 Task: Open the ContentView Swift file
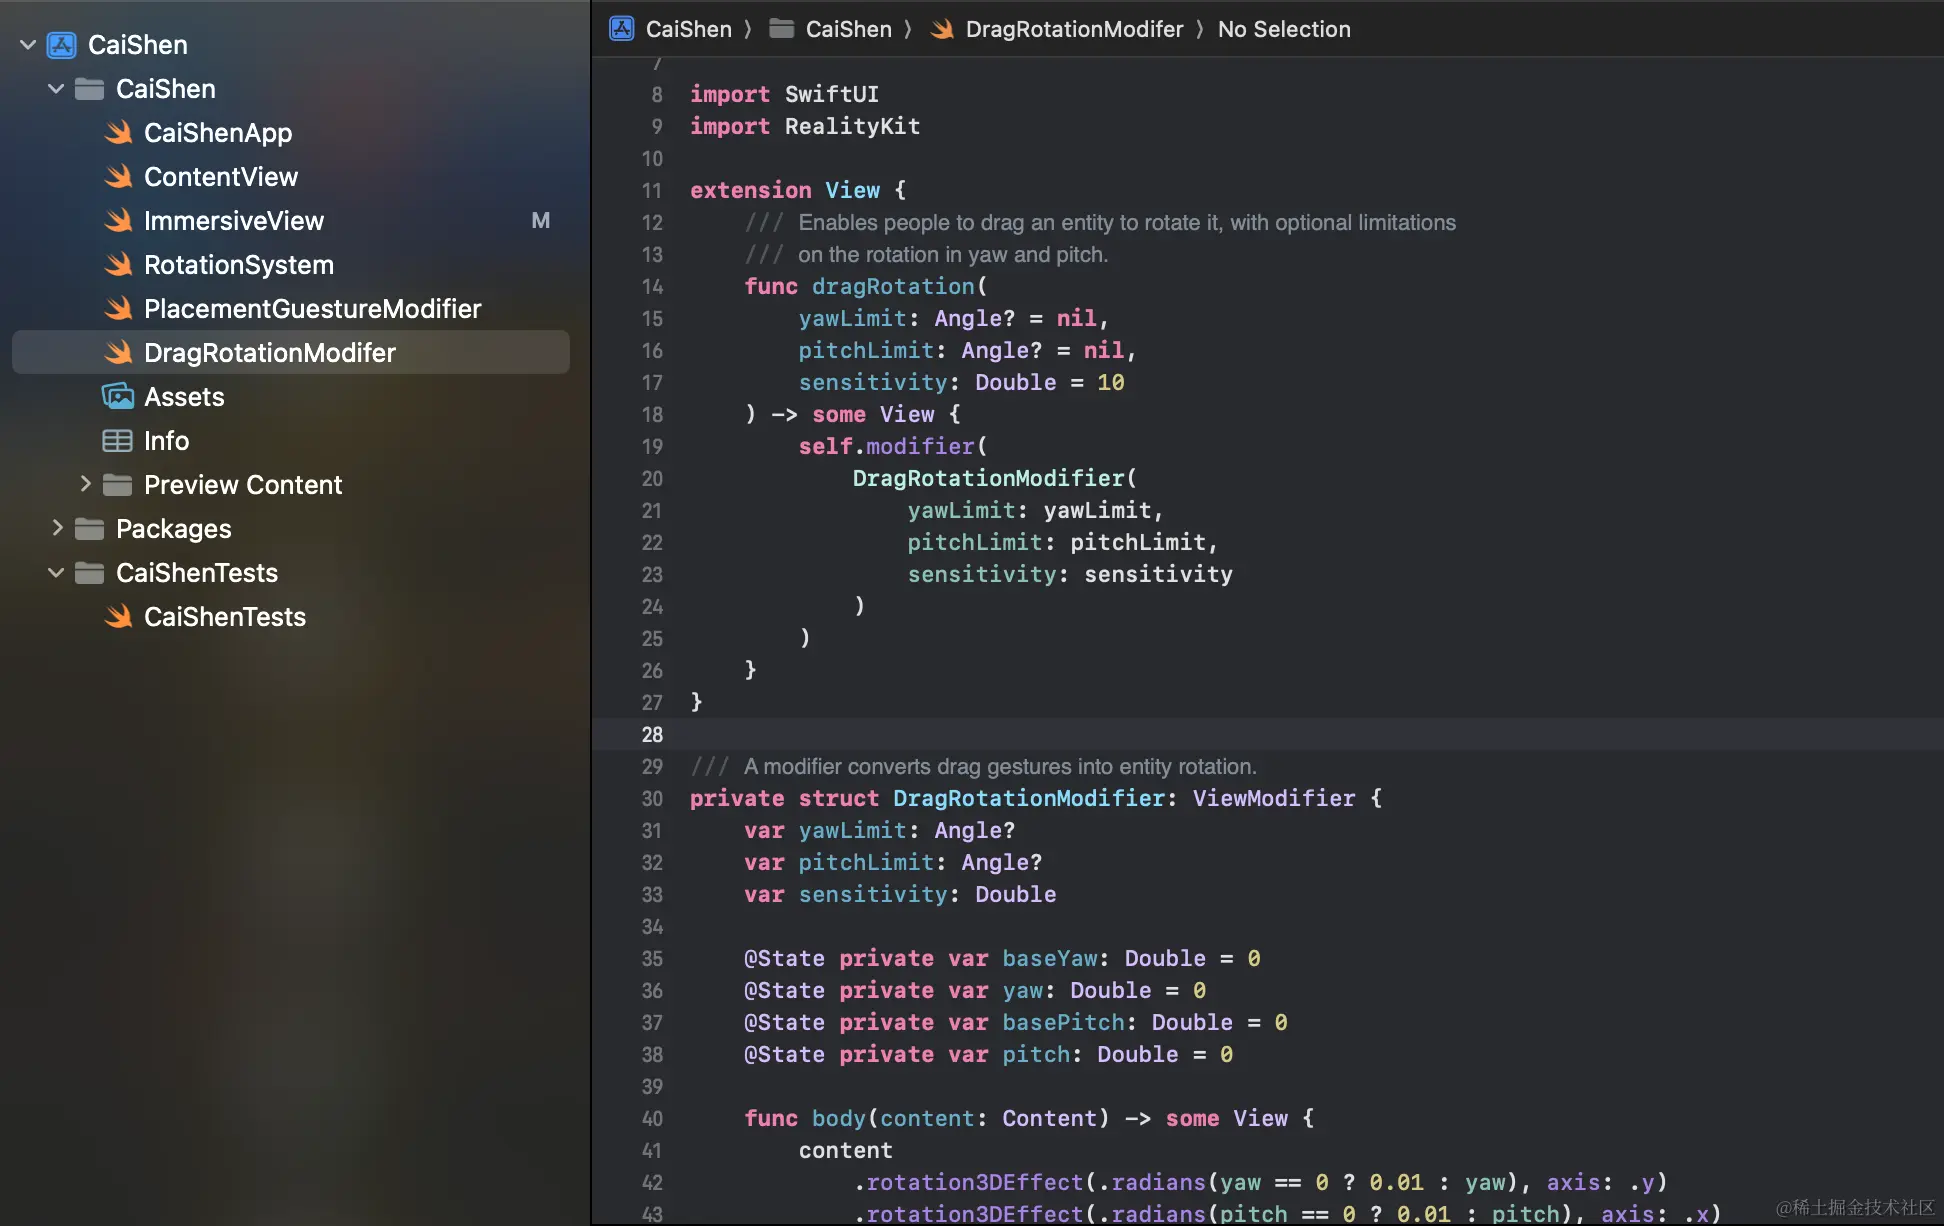click(220, 177)
